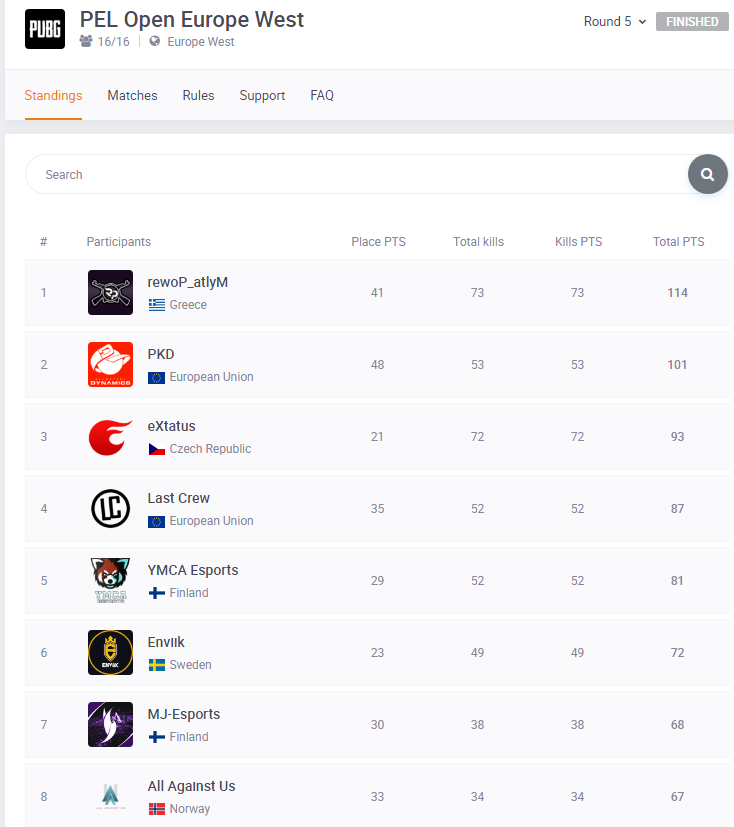Click the Norway flag icon
This screenshot has height=827, width=734.
157,809
